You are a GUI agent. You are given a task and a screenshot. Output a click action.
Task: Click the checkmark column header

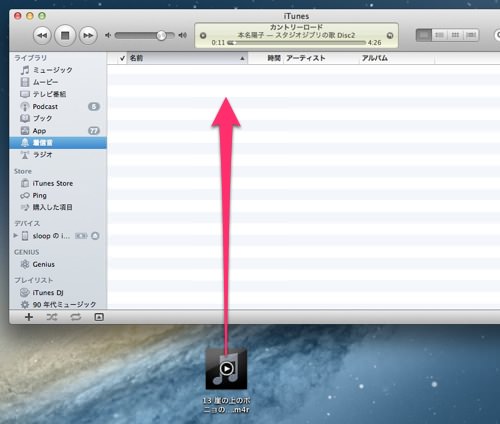coord(122,58)
